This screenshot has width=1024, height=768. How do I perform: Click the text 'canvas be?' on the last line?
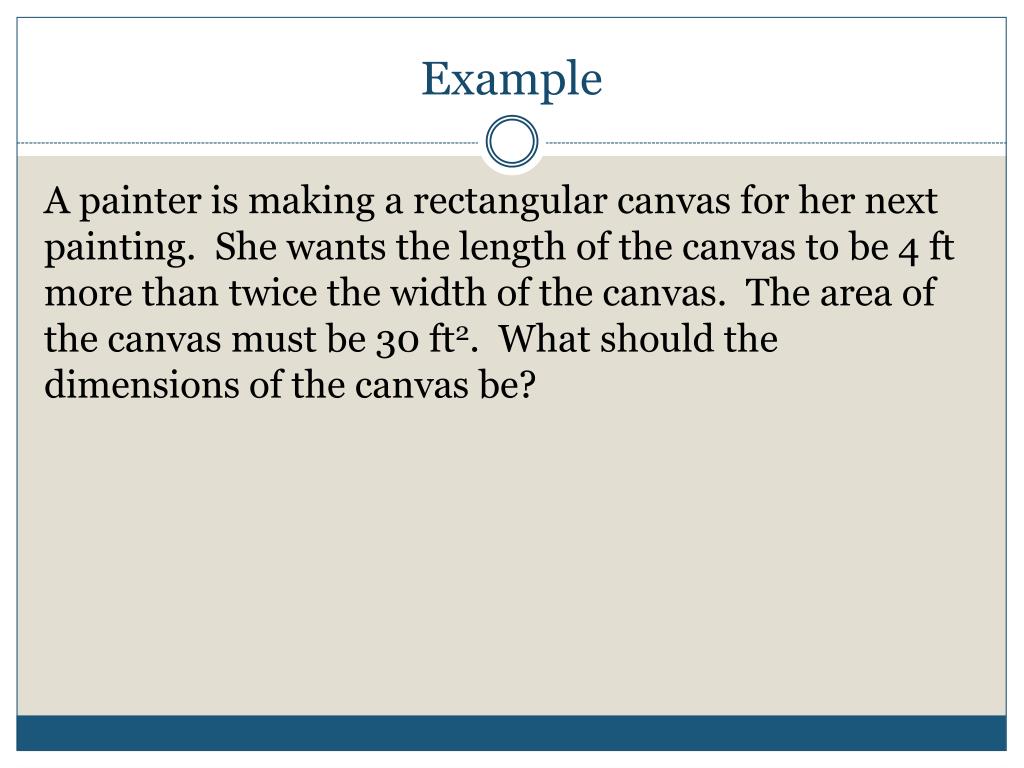click(445, 385)
